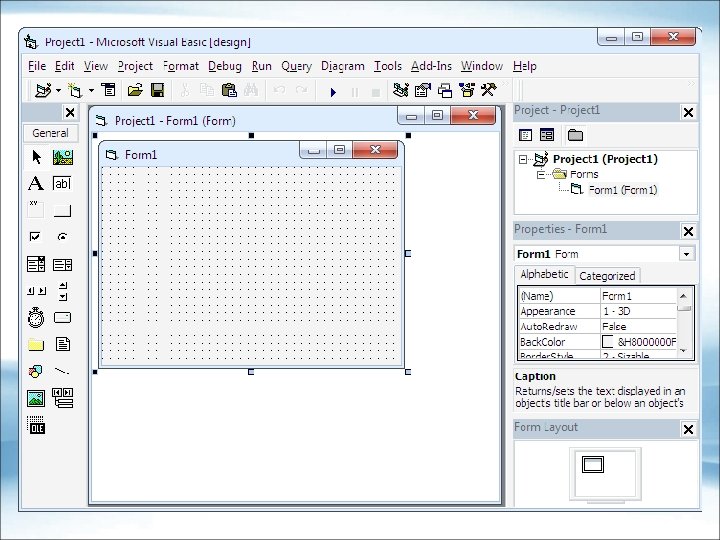
Task: Select the Image control tool
Action: pyautogui.click(x=36, y=398)
